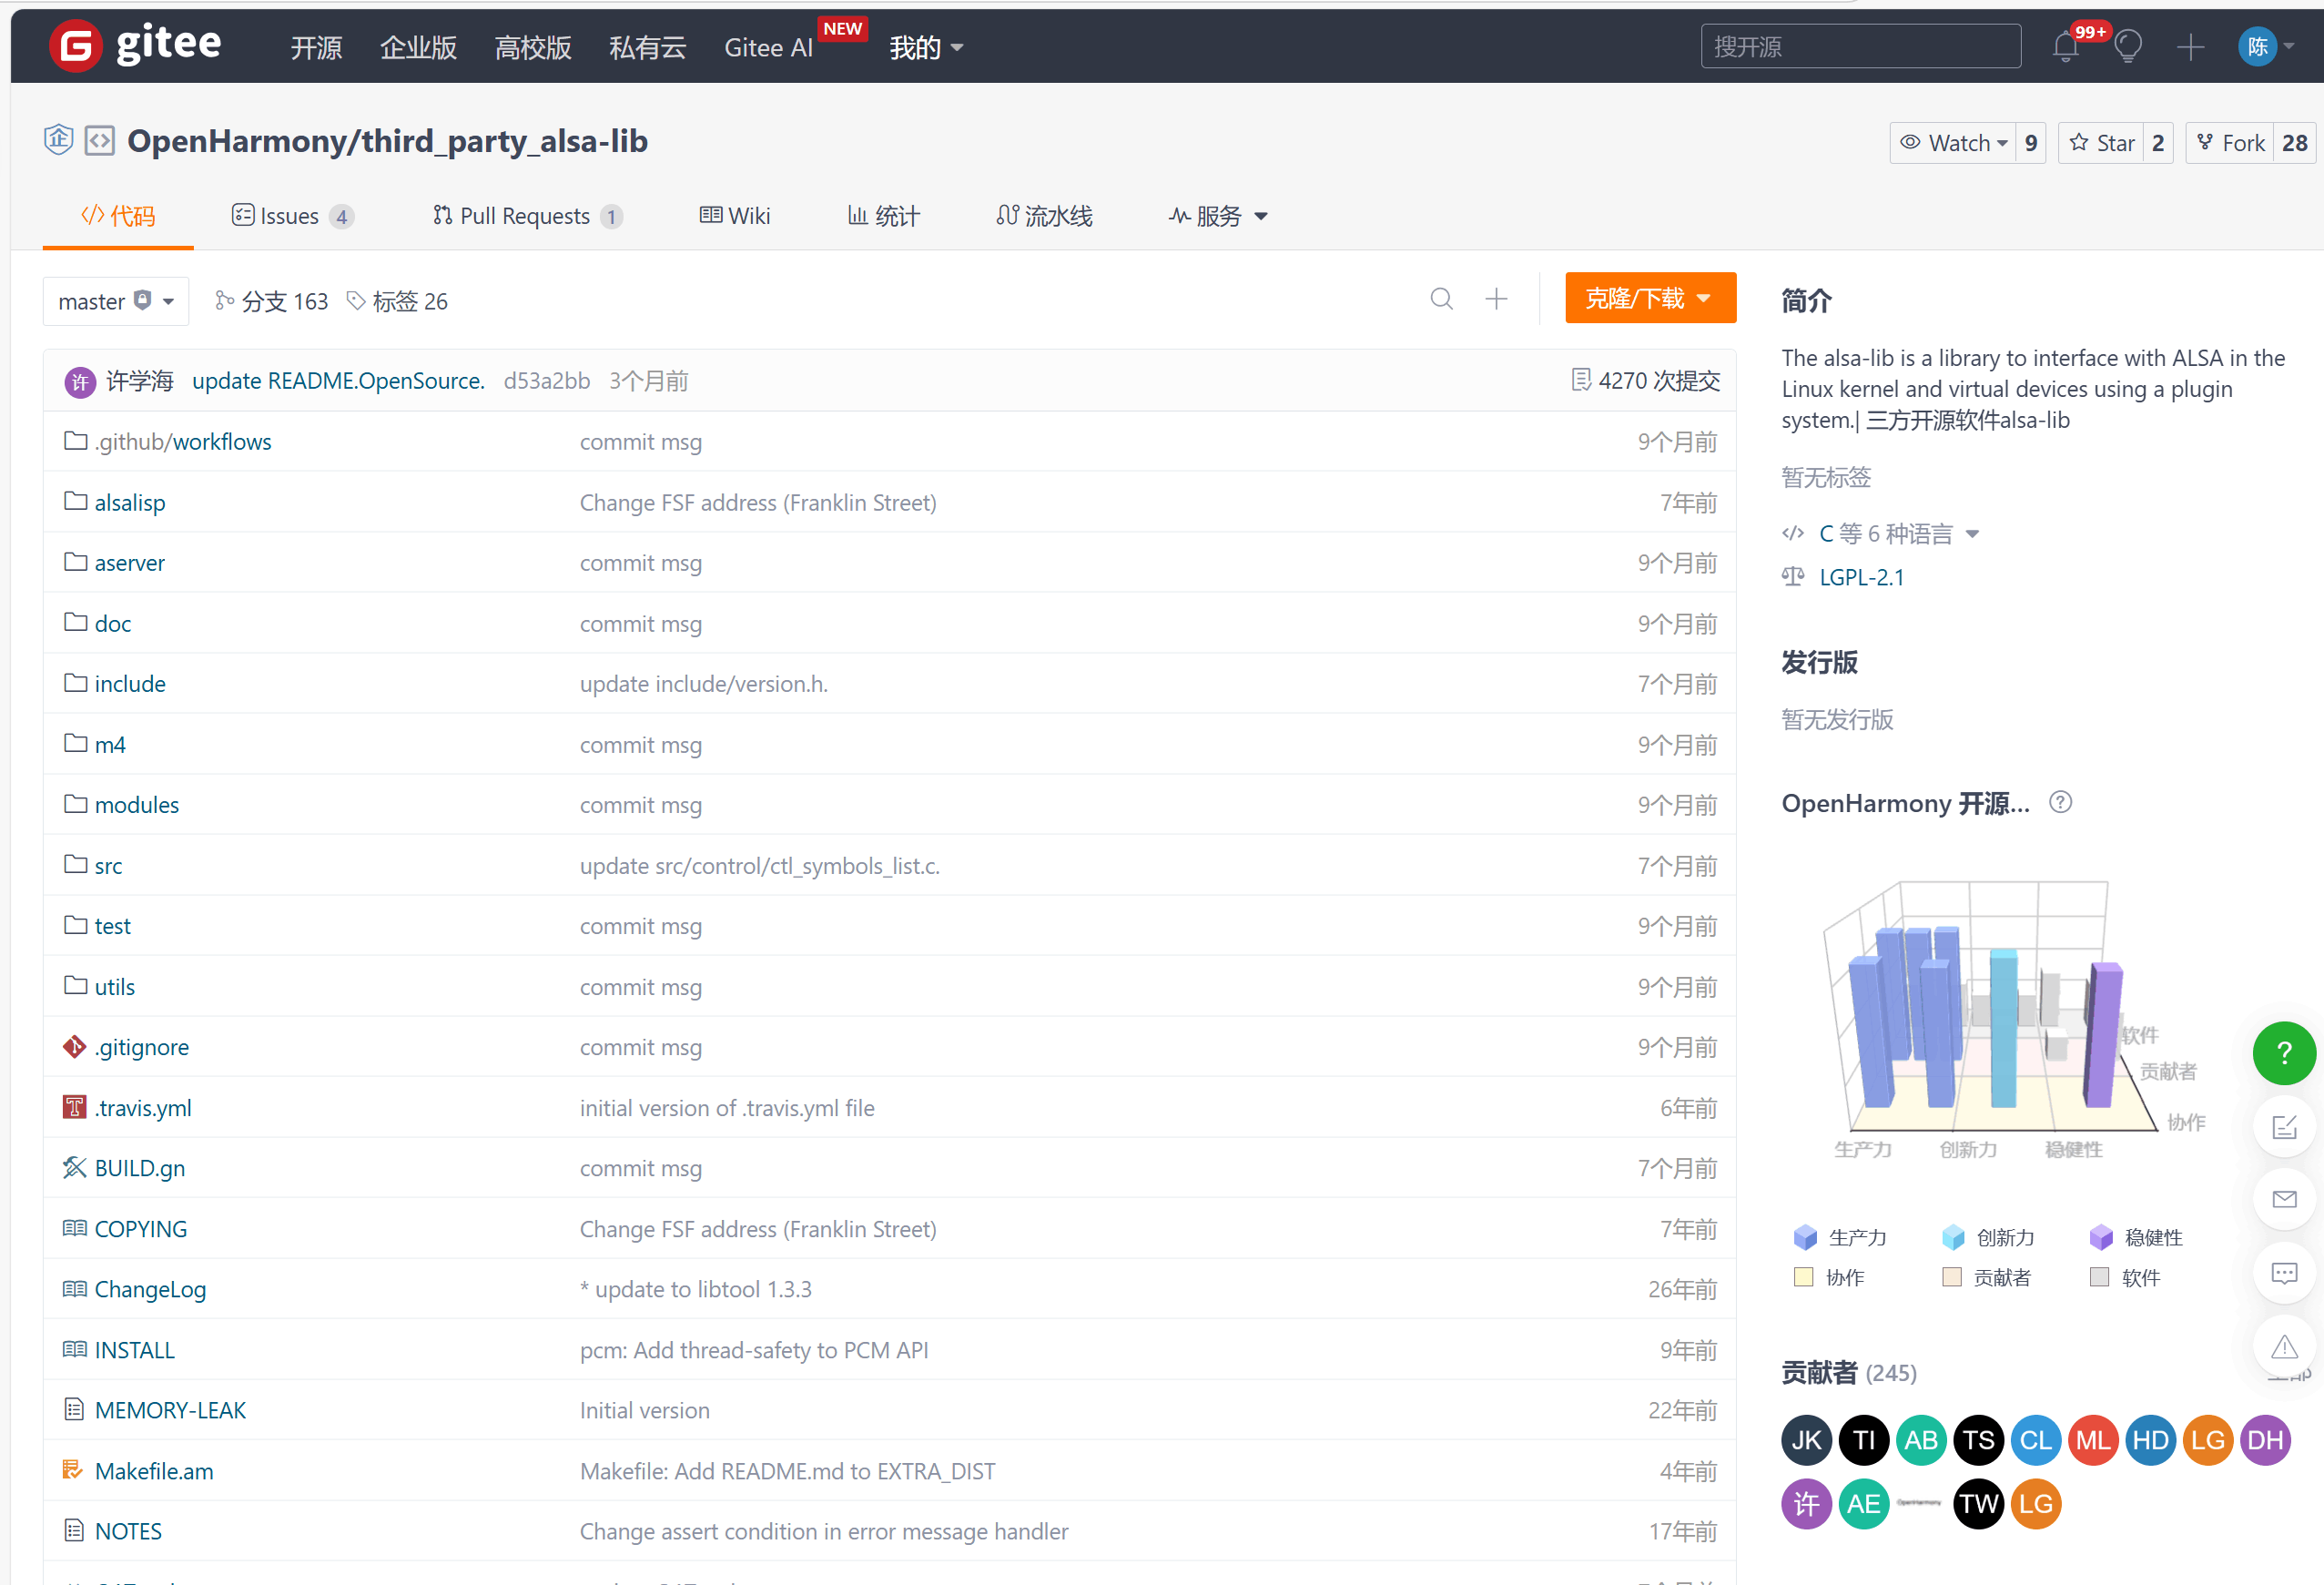Image resolution: width=2324 pixels, height=1585 pixels.
Task: Expand the 服务 dropdown tab
Action: pyautogui.click(x=1218, y=216)
